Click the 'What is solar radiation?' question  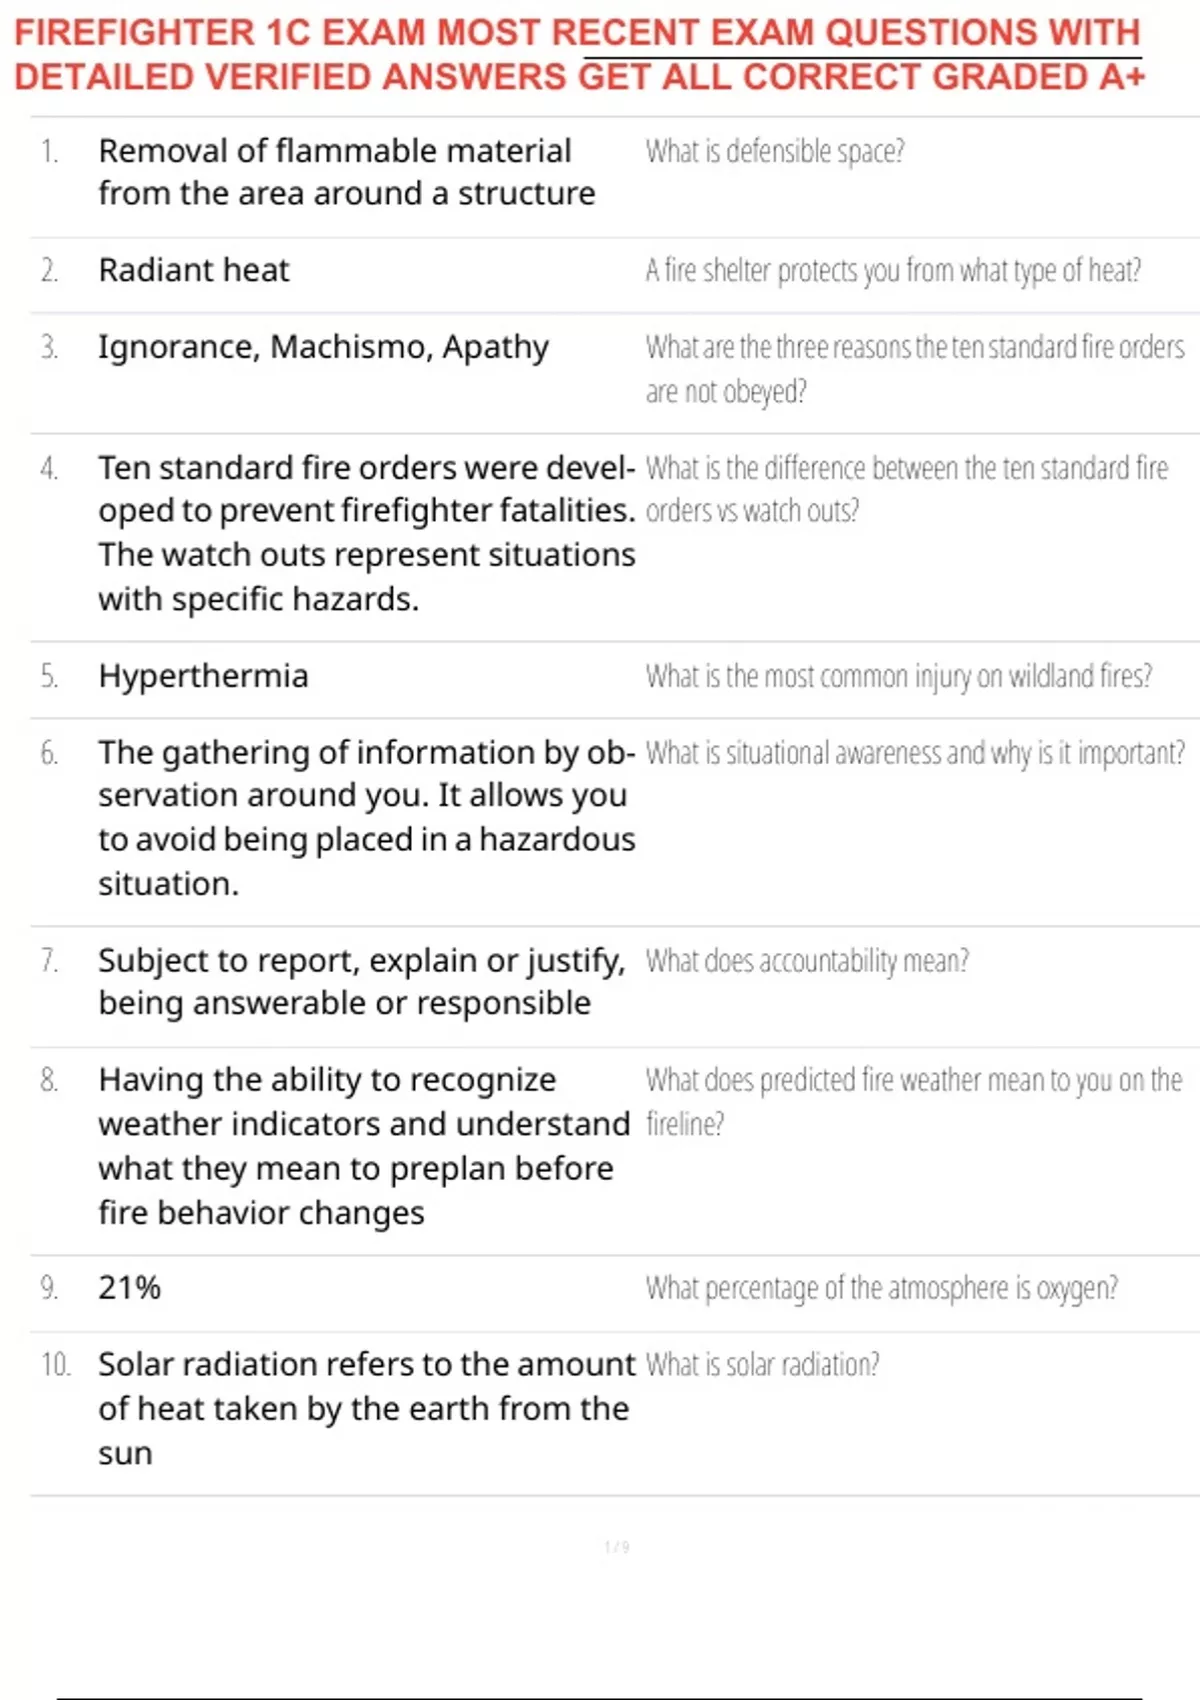point(762,1364)
